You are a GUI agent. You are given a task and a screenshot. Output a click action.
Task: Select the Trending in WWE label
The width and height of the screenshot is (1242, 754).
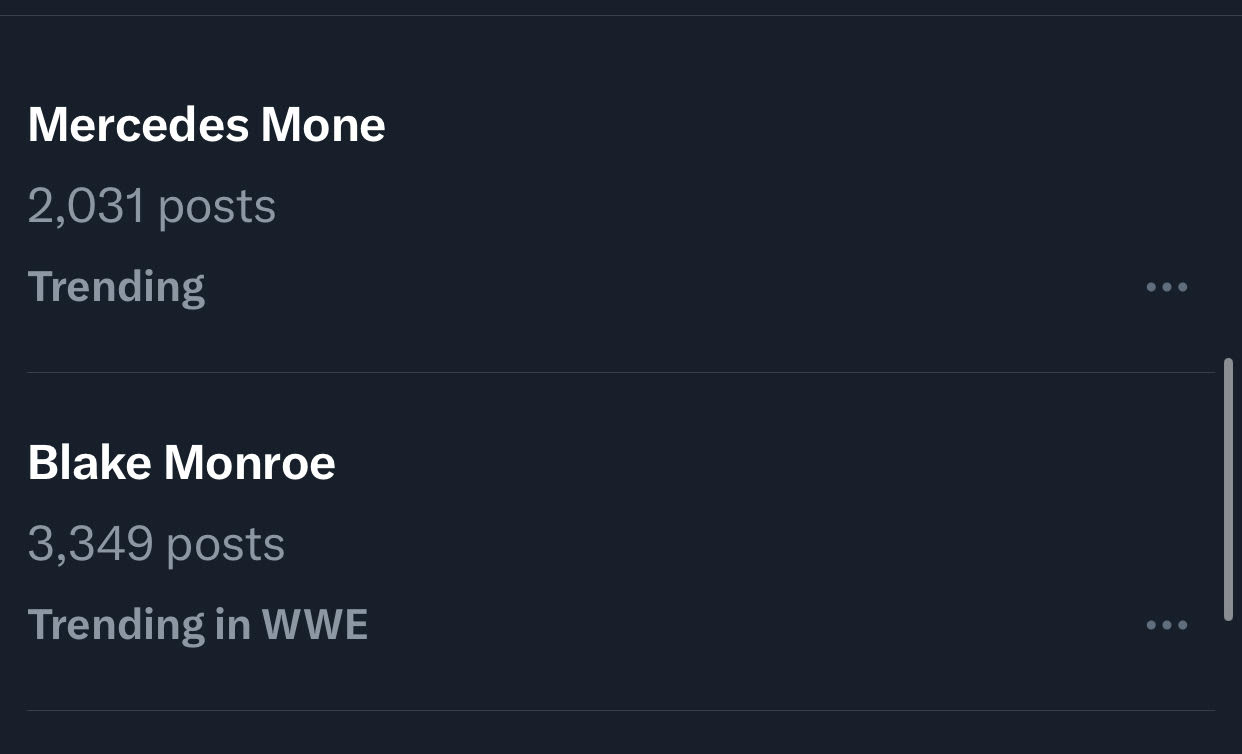tap(197, 625)
